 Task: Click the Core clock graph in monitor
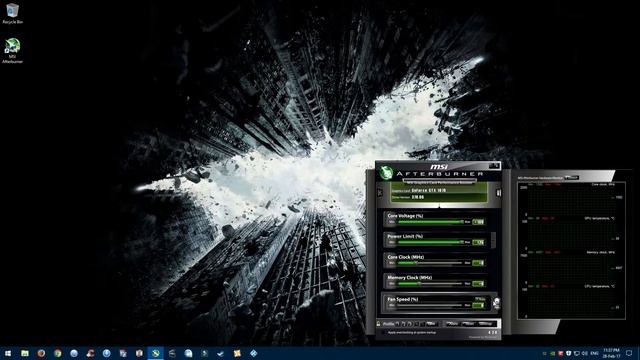[571, 200]
